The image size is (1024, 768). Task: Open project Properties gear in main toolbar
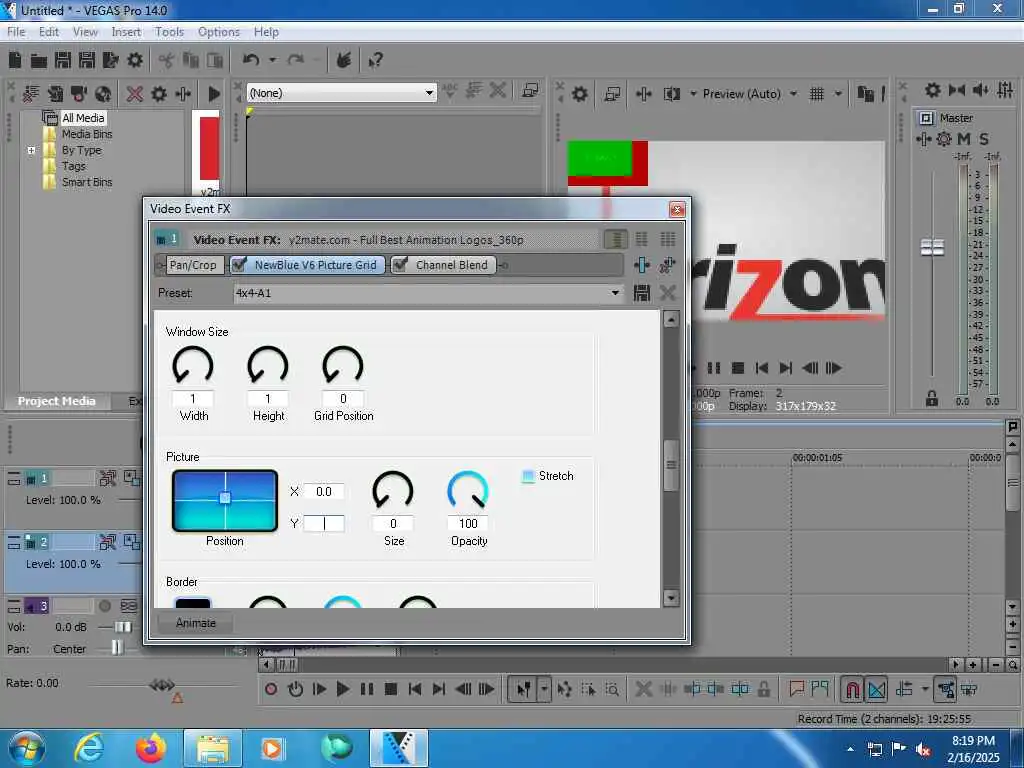coord(135,60)
